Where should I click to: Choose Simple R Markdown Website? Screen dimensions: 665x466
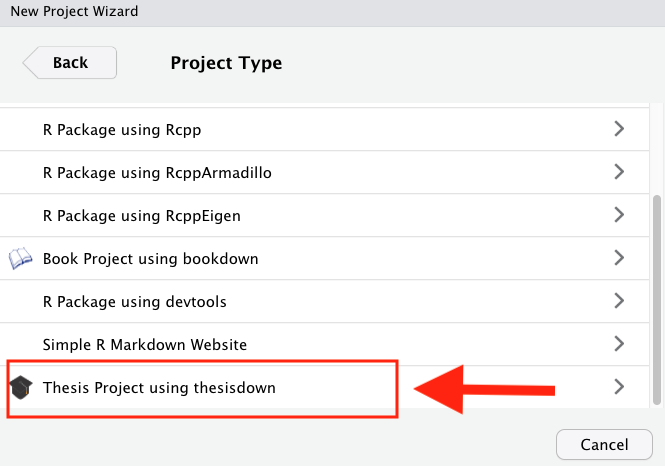pyautogui.click(x=324, y=344)
